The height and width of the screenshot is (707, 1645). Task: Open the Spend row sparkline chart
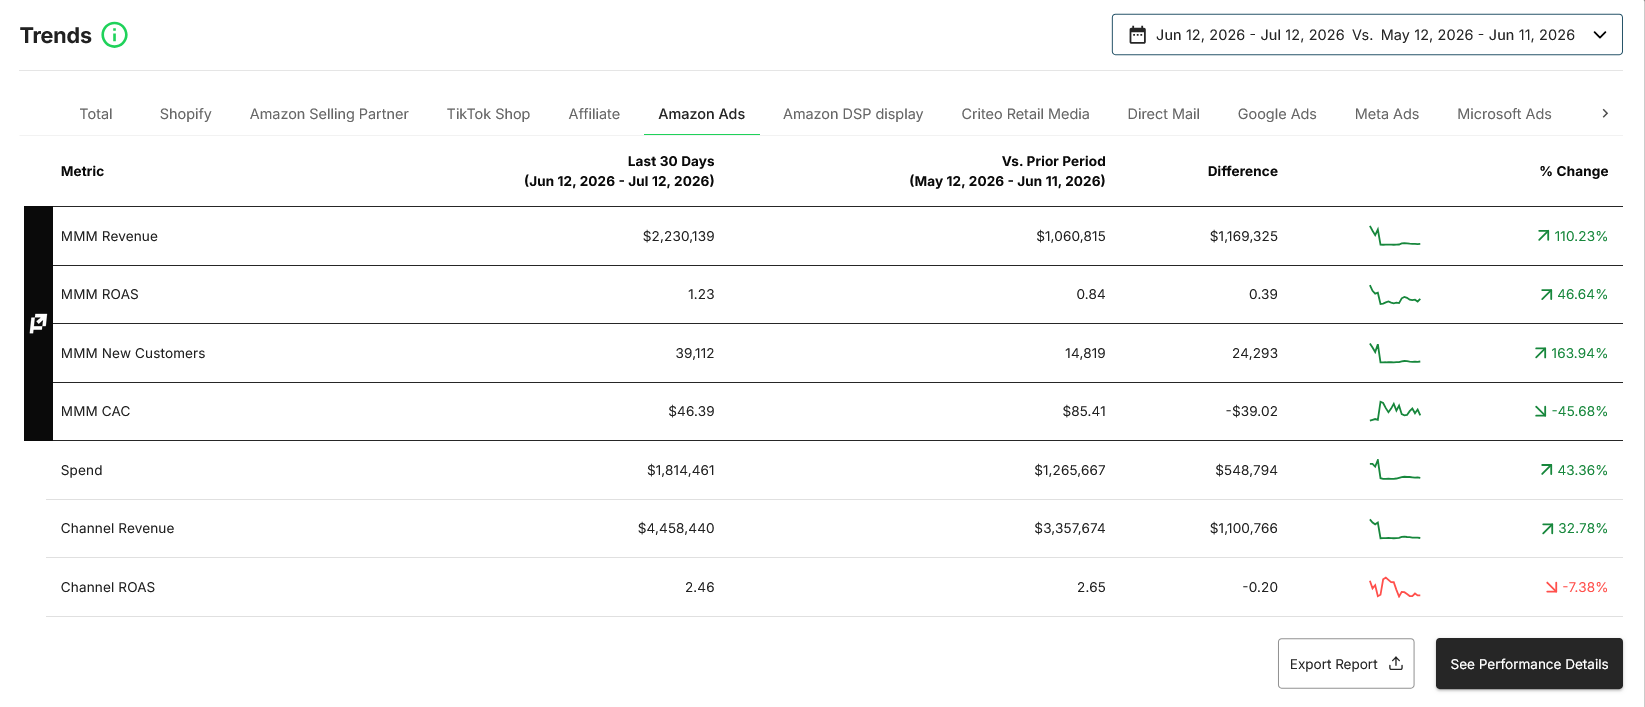click(x=1394, y=470)
